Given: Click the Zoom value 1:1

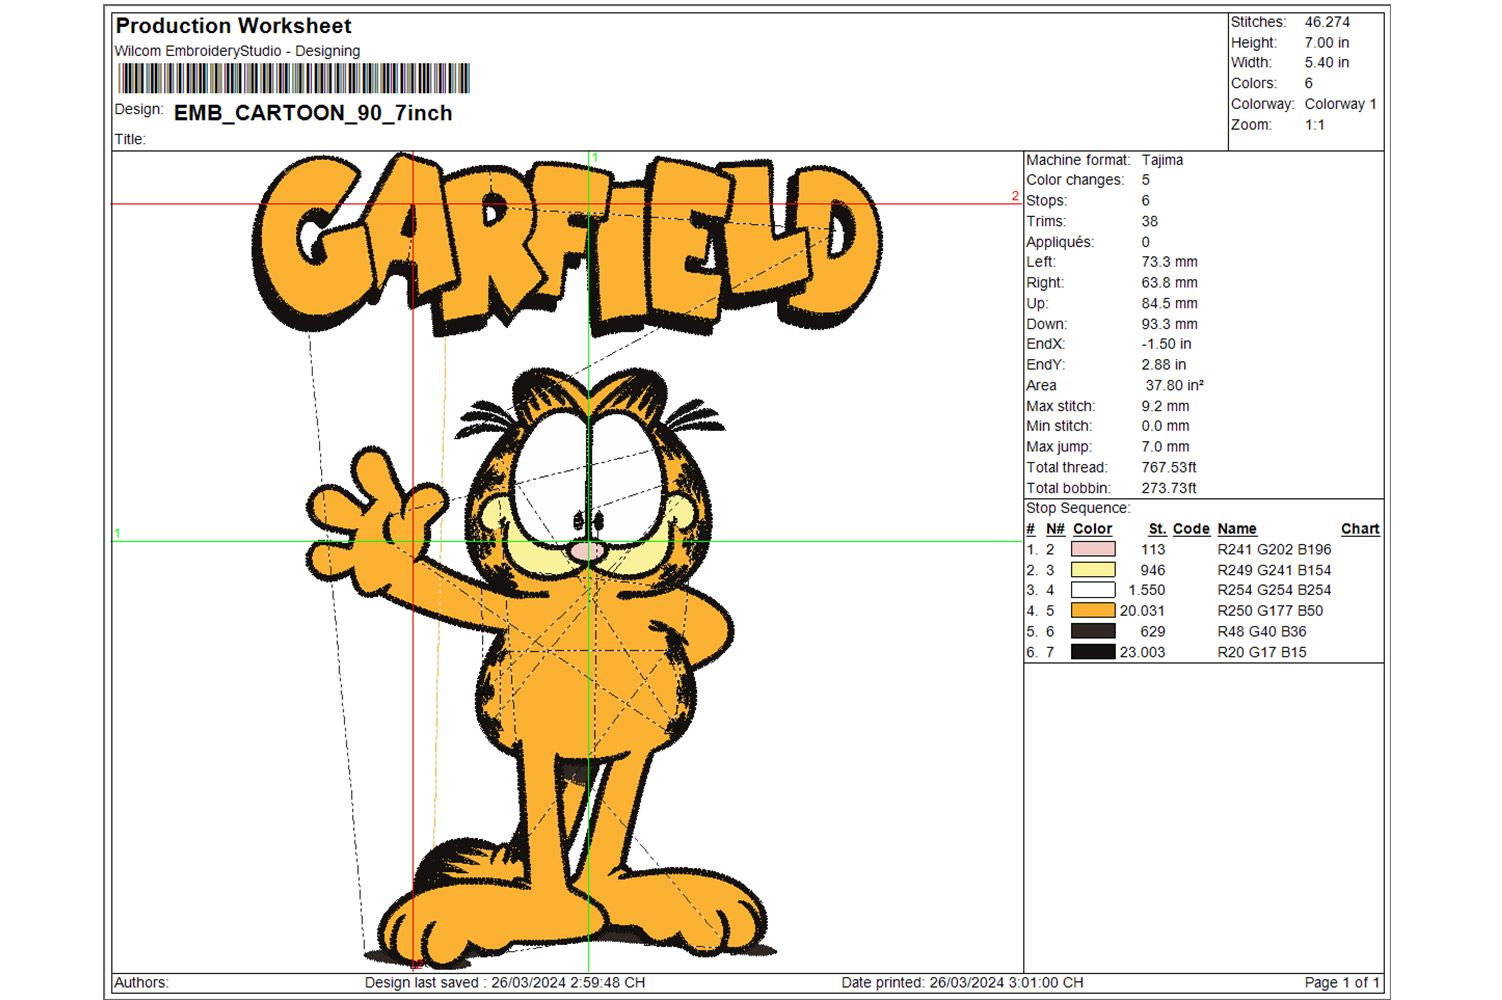Looking at the screenshot, I should 1315,125.
